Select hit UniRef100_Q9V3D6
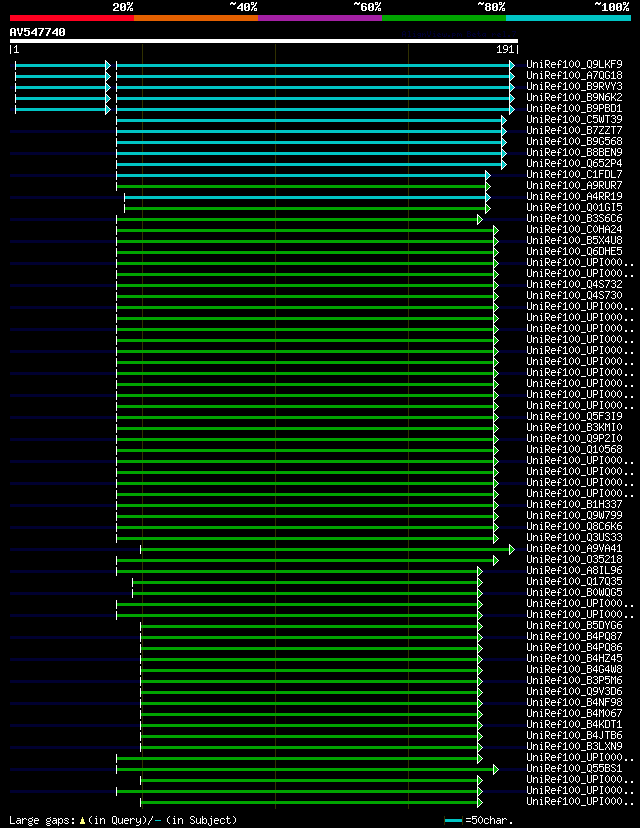640x828 pixels. 574,691
